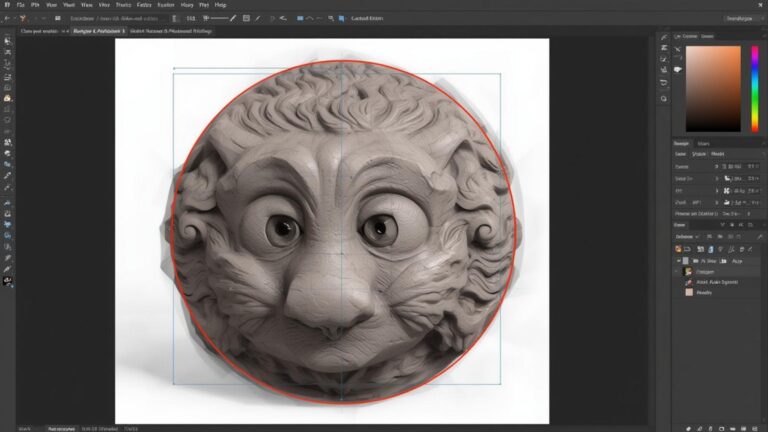Switch to the highlighted middle document tab

click(x=99, y=31)
